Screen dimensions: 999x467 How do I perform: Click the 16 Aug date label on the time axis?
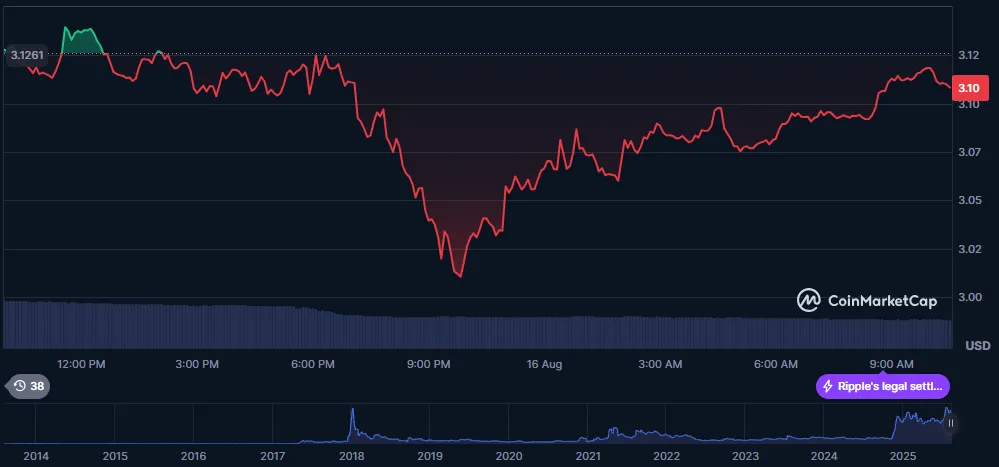tap(545, 364)
